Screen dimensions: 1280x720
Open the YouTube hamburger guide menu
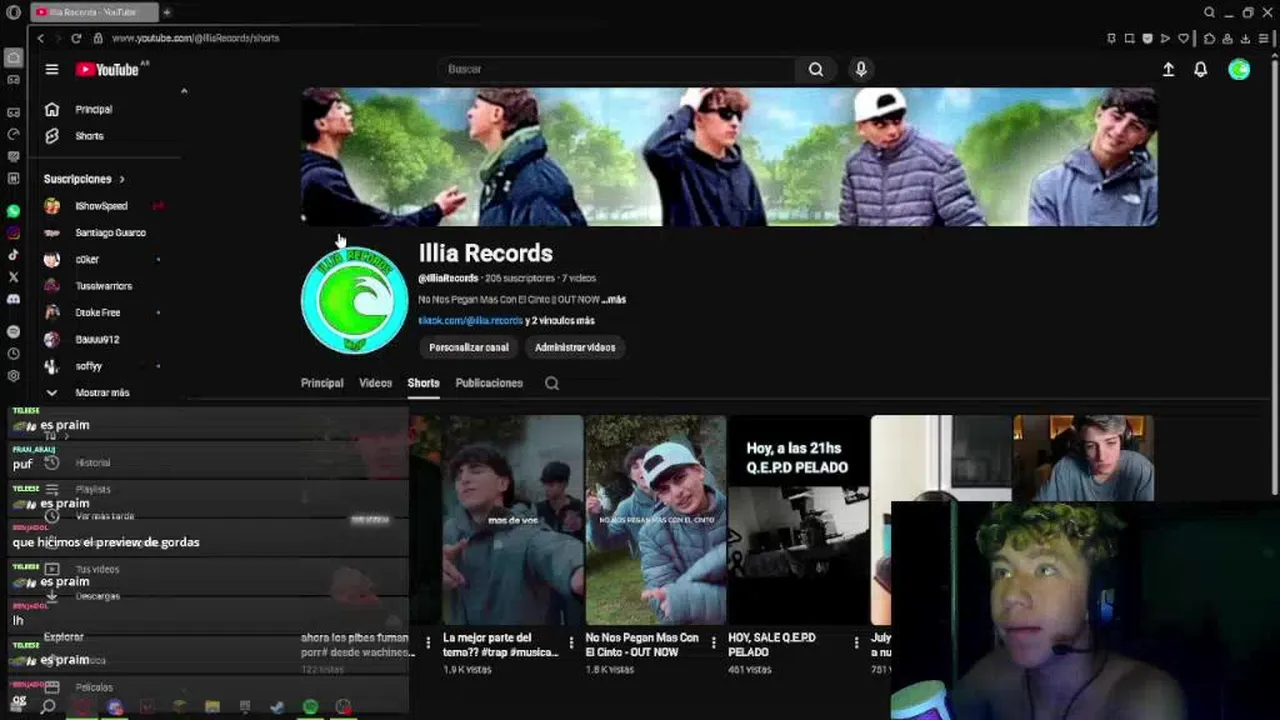[x=52, y=69]
